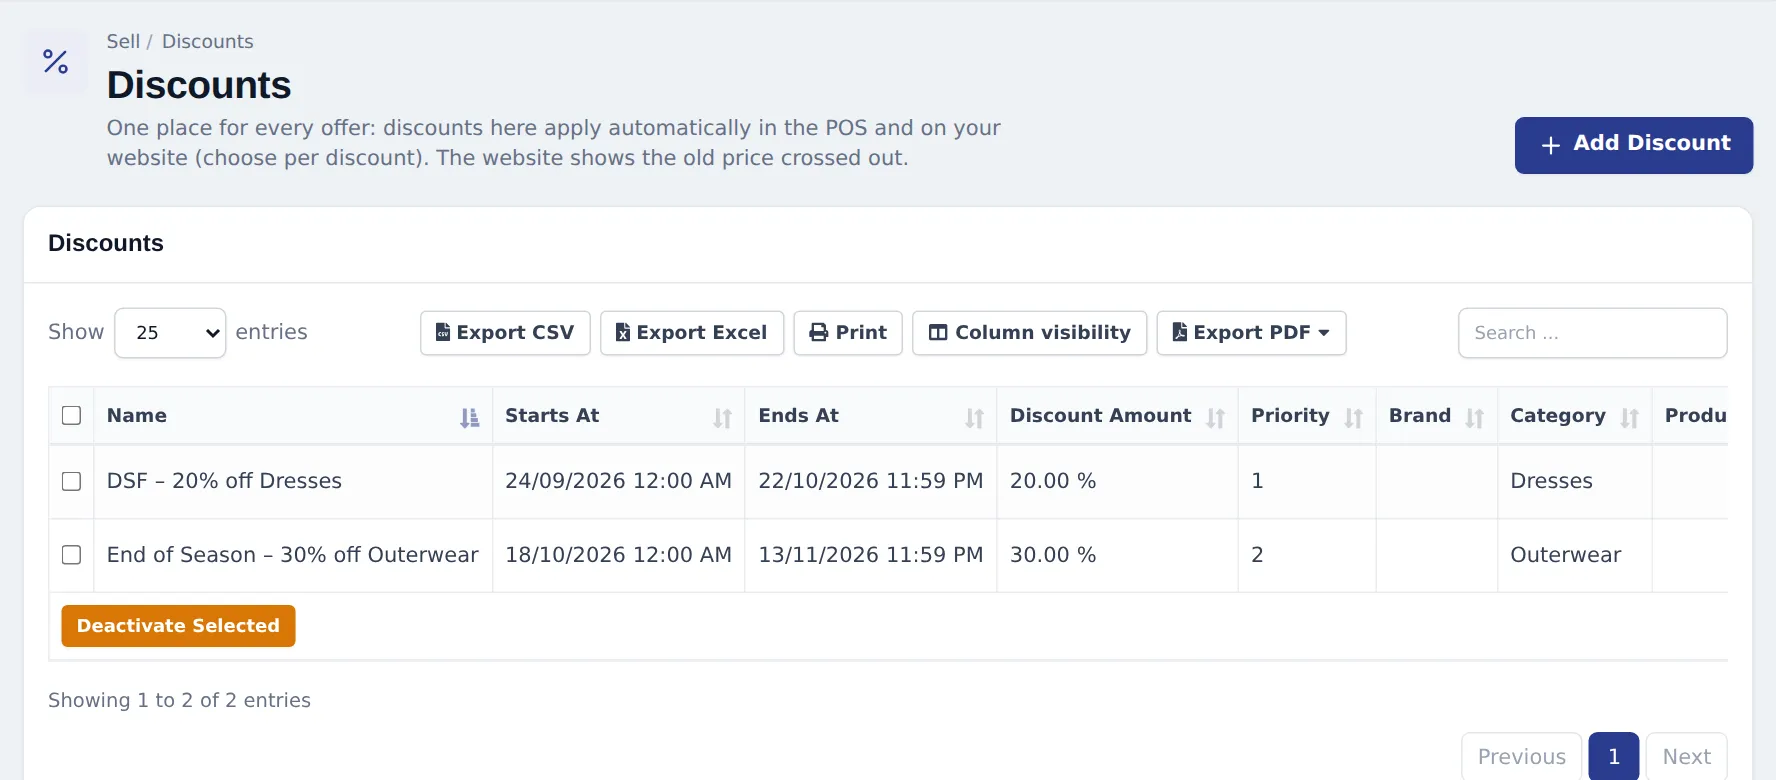The image size is (1776, 780).
Task: Sort by Name column sort icon
Action: point(469,418)
